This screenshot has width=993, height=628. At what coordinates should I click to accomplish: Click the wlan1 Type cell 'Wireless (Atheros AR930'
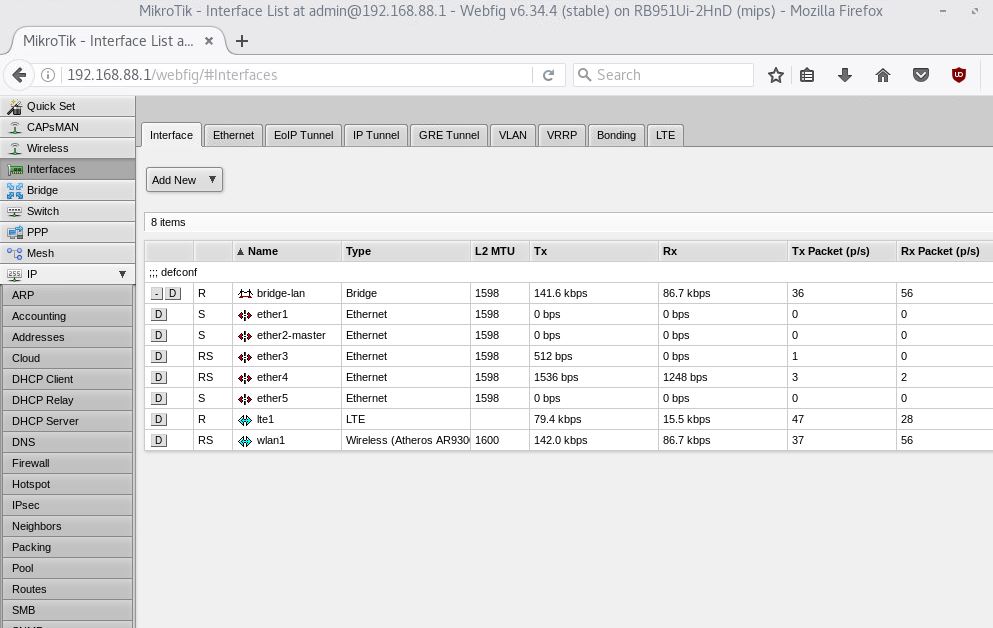click(x=407, y=440)
